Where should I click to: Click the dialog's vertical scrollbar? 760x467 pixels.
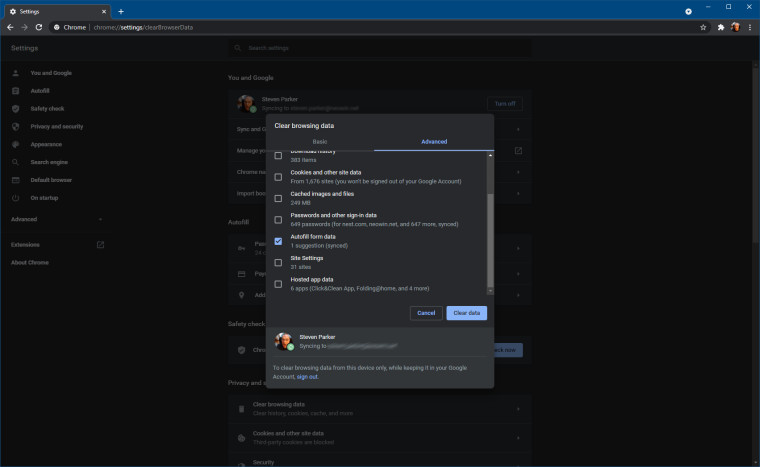pos(490,230)
